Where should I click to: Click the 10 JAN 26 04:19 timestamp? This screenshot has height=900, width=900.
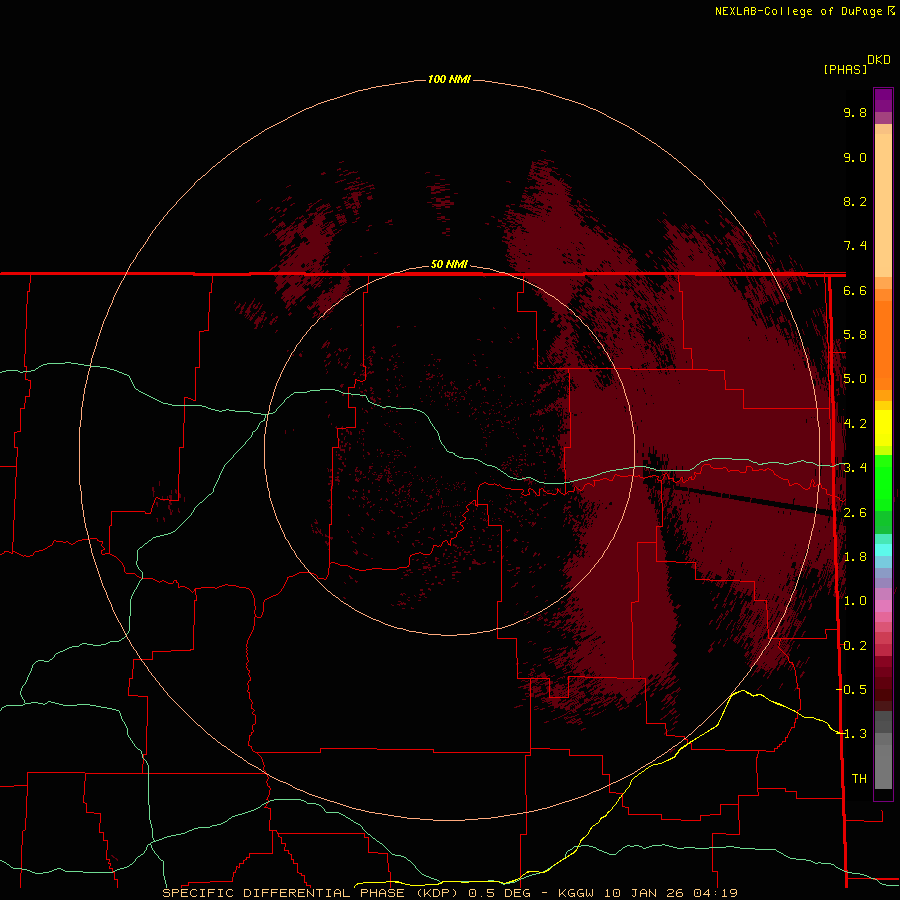(670, 893)
